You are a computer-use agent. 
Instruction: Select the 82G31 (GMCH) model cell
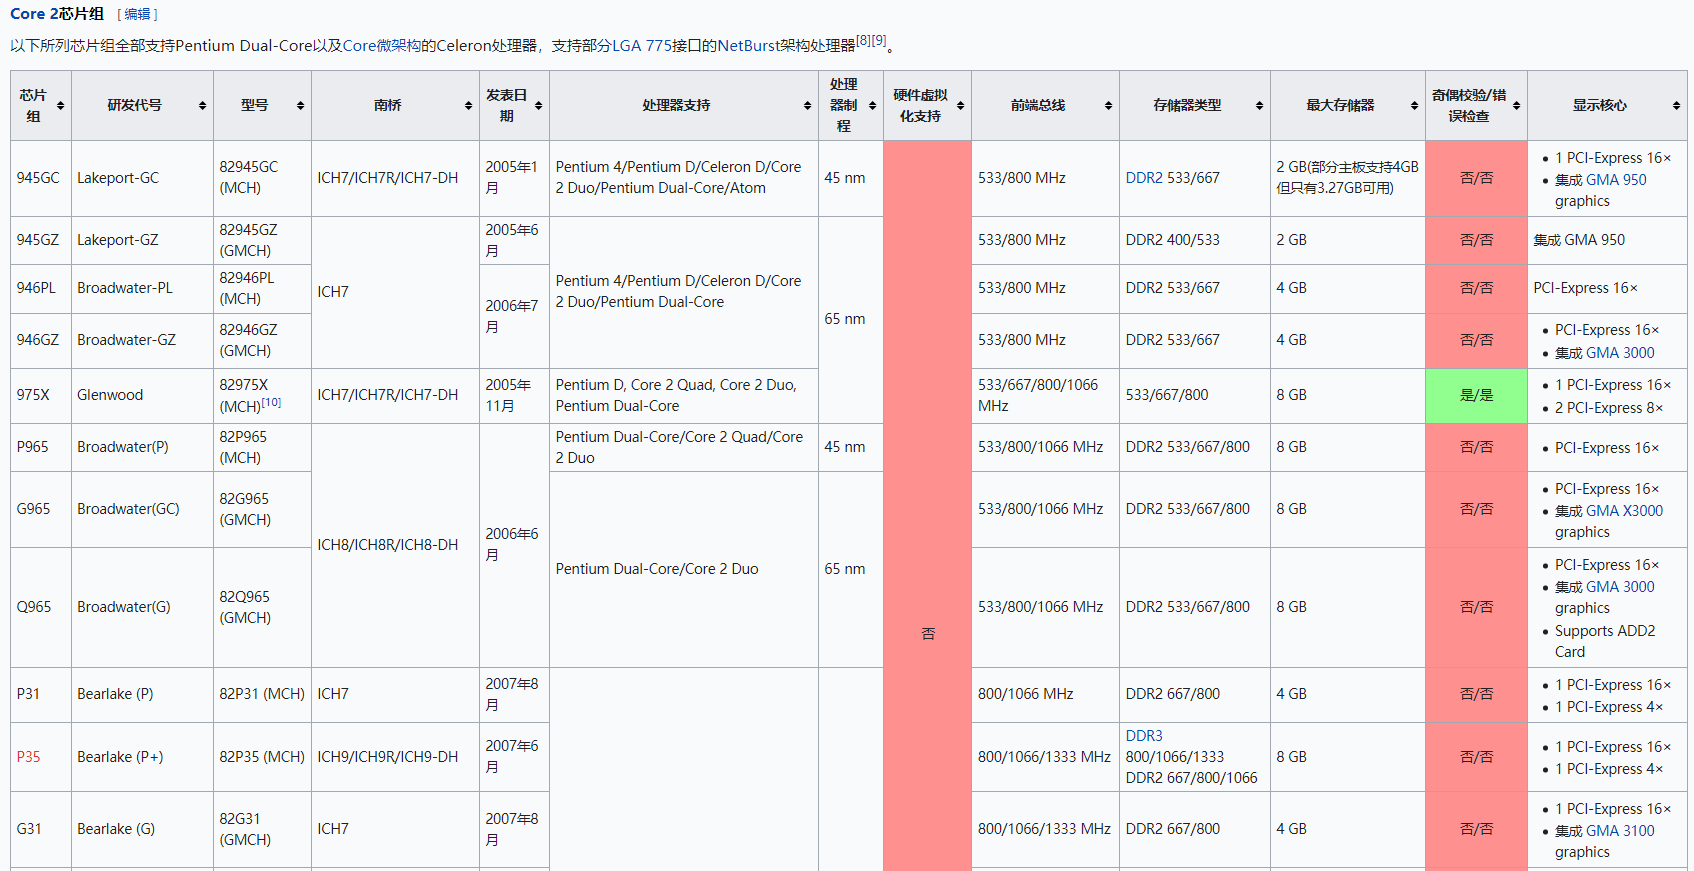[x=262, y=829]
